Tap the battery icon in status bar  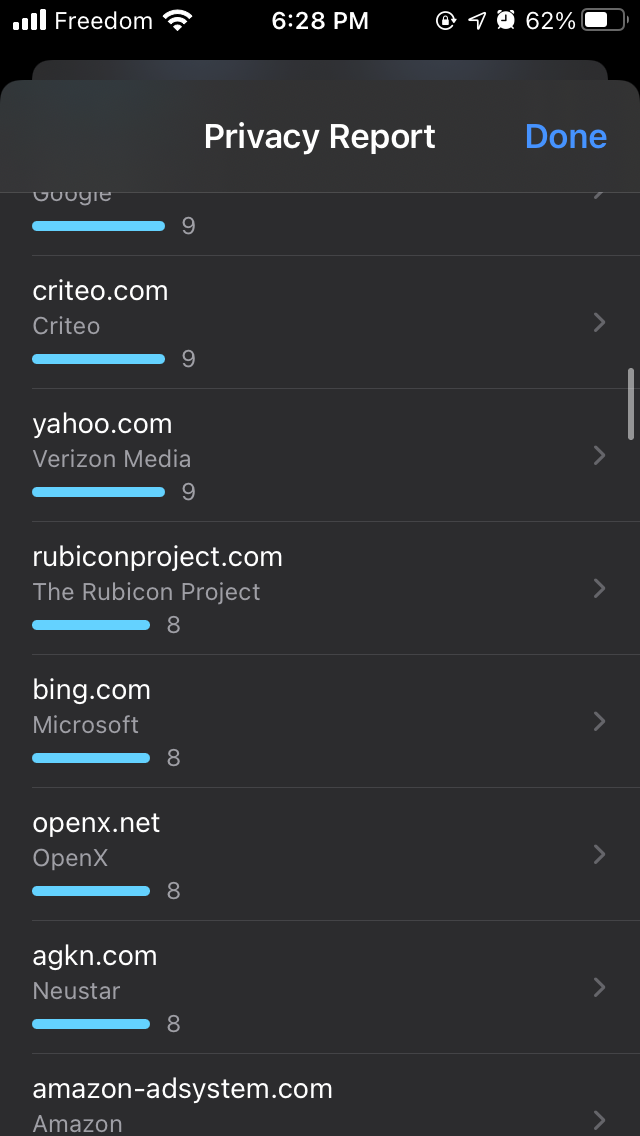pyautogui.click(x=604, y=20)
